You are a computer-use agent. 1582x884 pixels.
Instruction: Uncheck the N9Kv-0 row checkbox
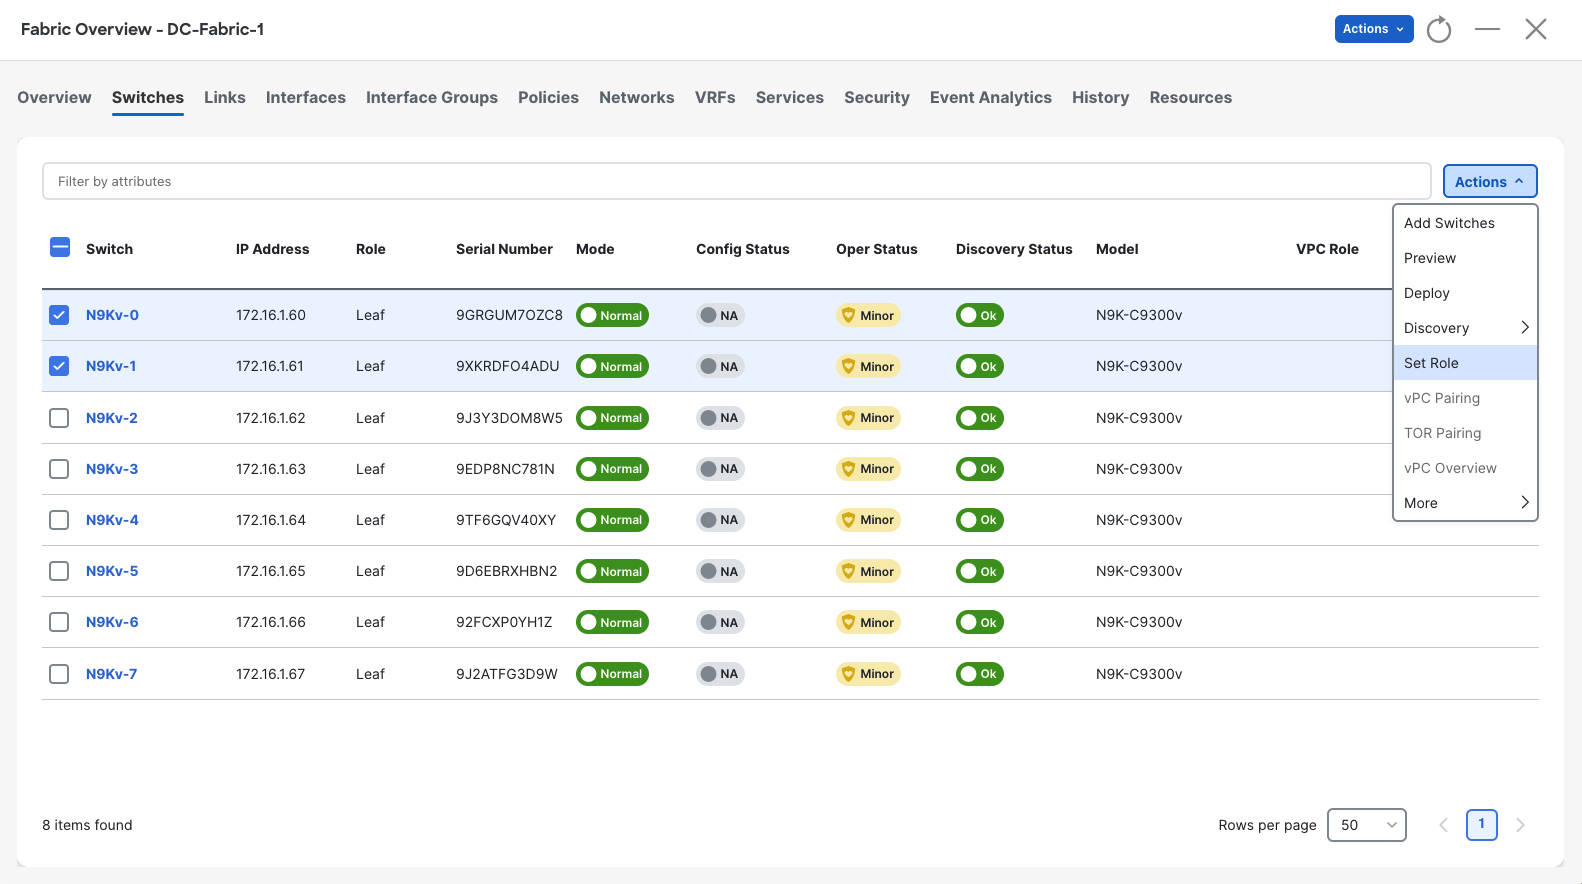tap(59, 315)
